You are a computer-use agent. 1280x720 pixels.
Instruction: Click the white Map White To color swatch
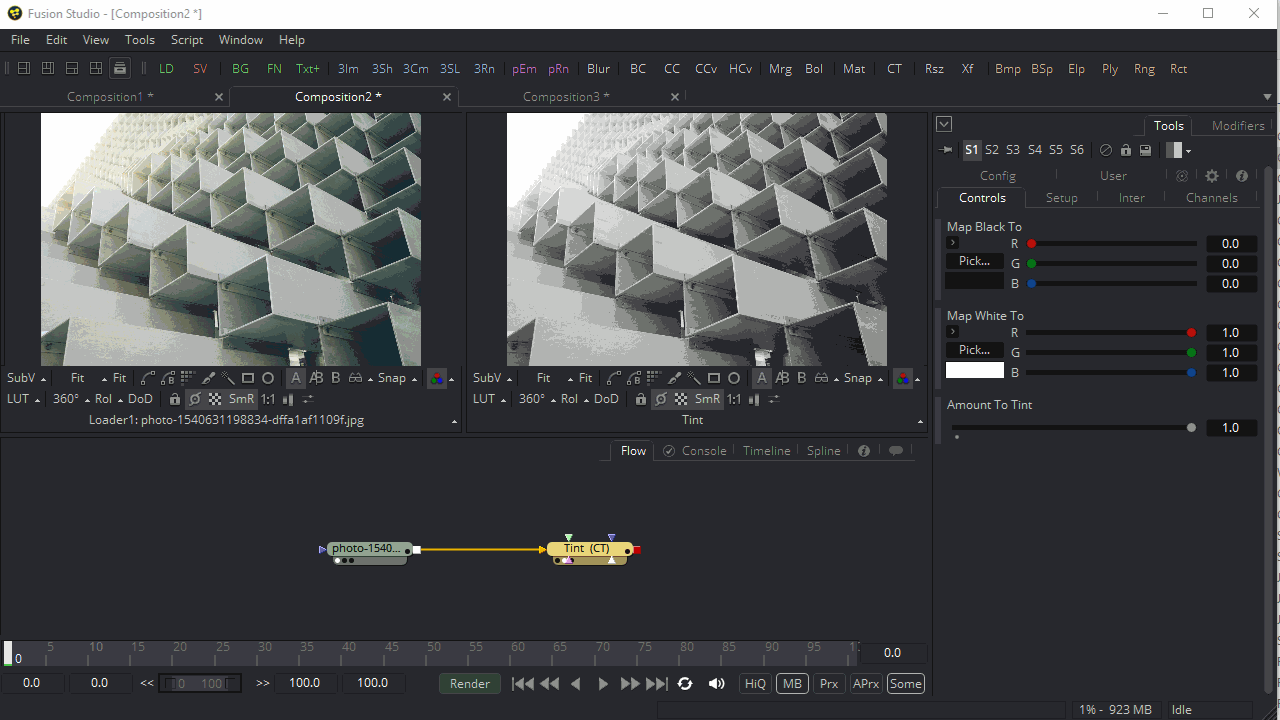974,370
